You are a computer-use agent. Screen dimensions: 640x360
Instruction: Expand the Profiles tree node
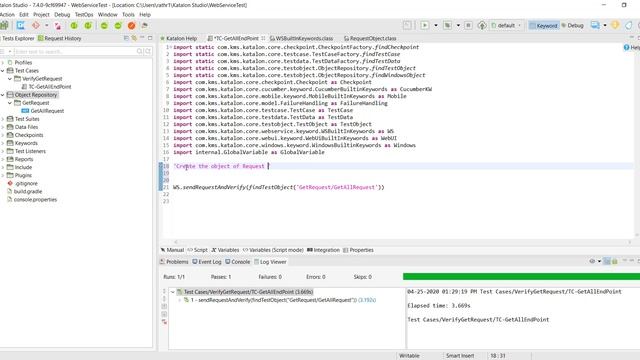[x=3, y=62]
